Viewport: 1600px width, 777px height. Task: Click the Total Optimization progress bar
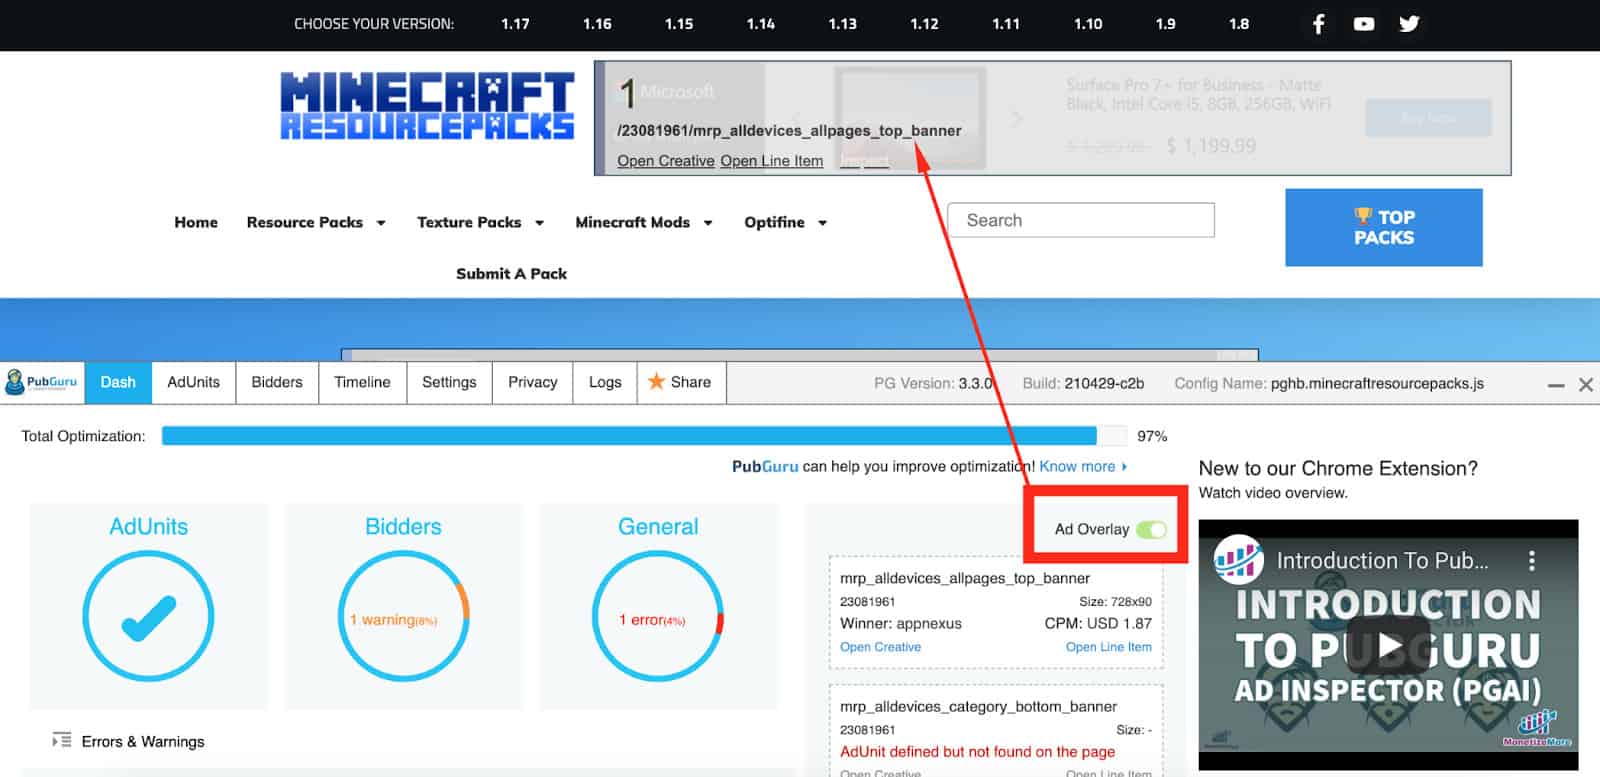coord(644,436)
